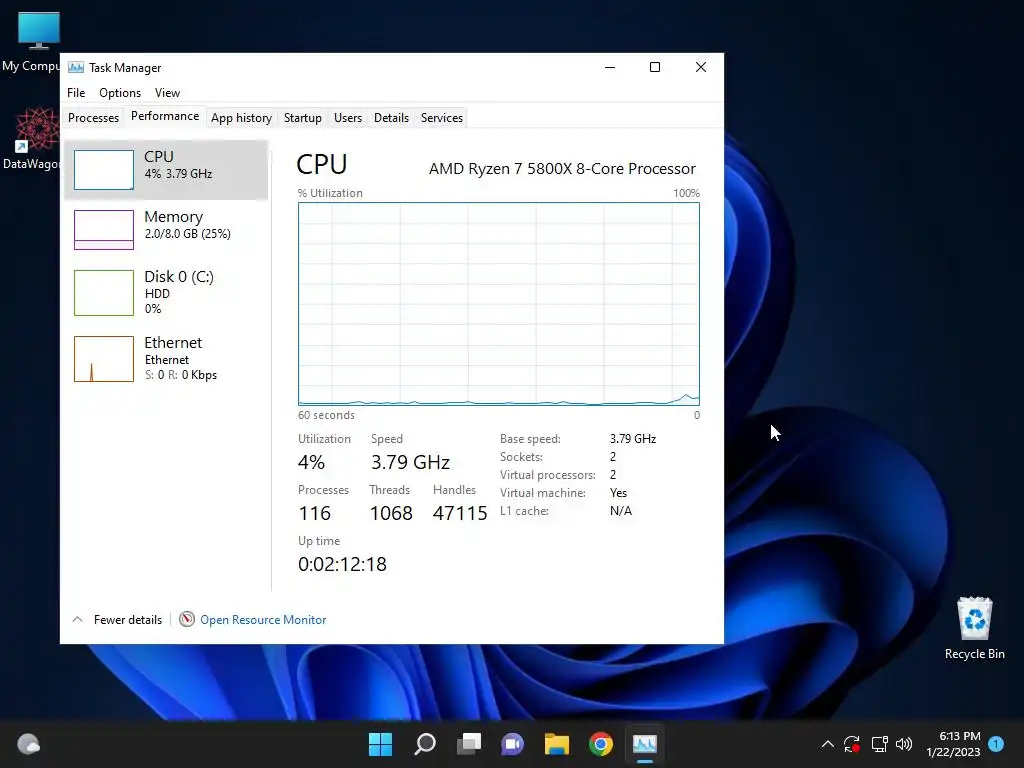Collapse view with Fewer details chevron
1024x768 pixels.
(x=77, y=619)
